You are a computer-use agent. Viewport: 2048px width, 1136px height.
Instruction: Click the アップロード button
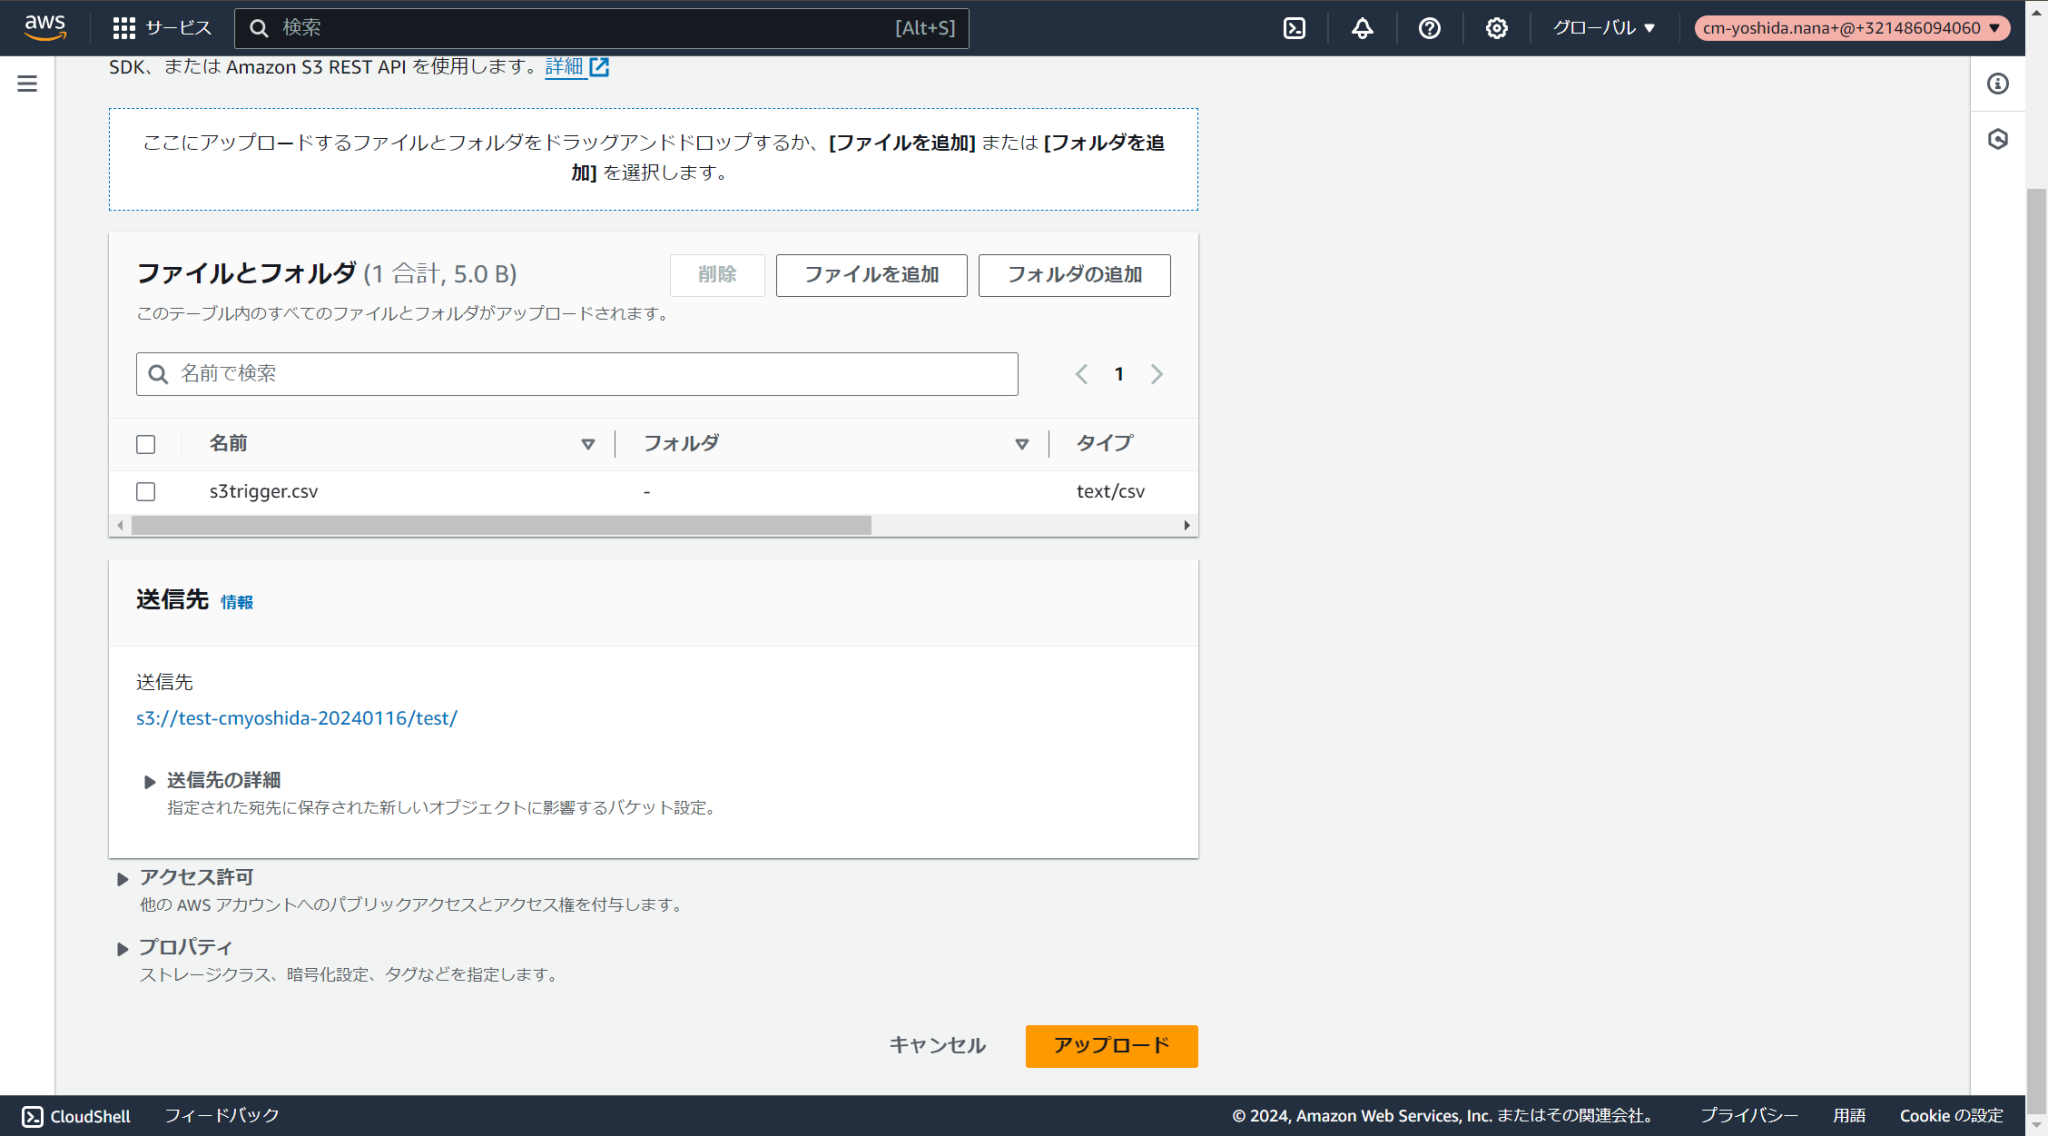pyautogui.click(x=1111, y=1046)
